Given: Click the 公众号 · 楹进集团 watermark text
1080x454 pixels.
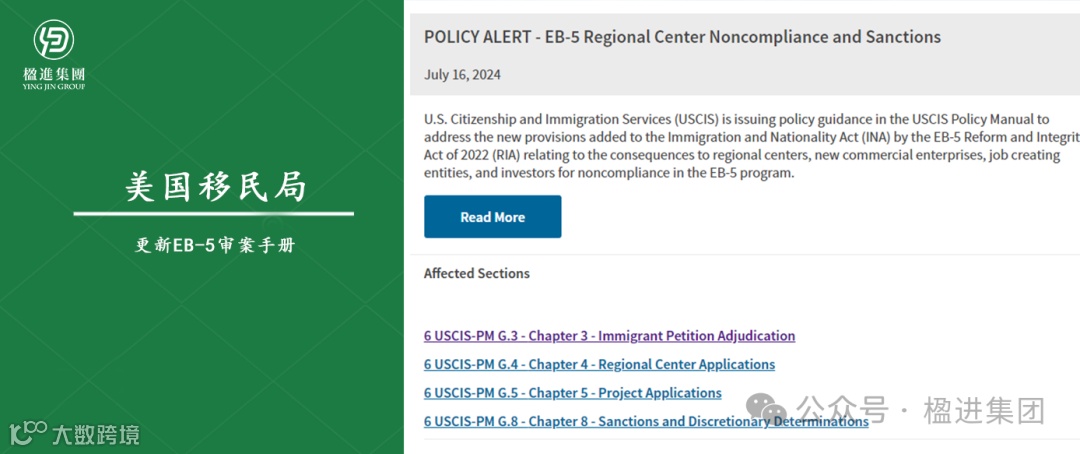Looking at the screenshot, I should tap(920, 410).
